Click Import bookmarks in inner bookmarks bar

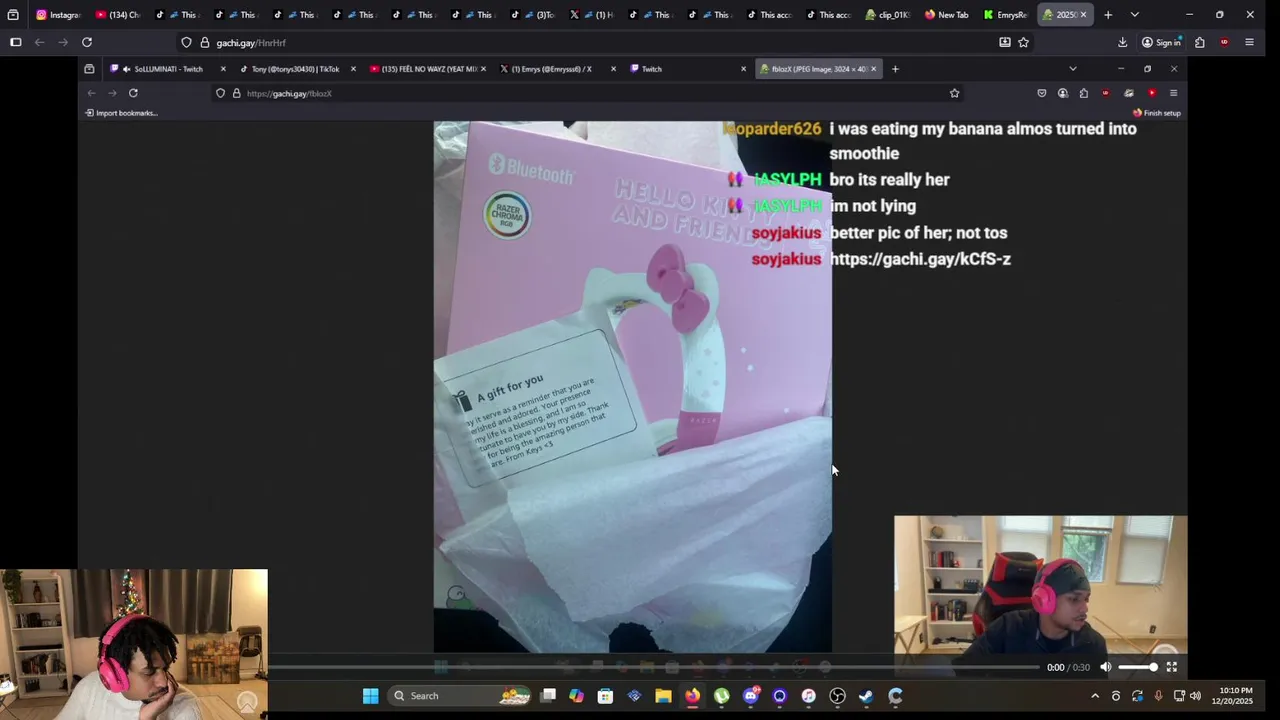click(121, 113)
